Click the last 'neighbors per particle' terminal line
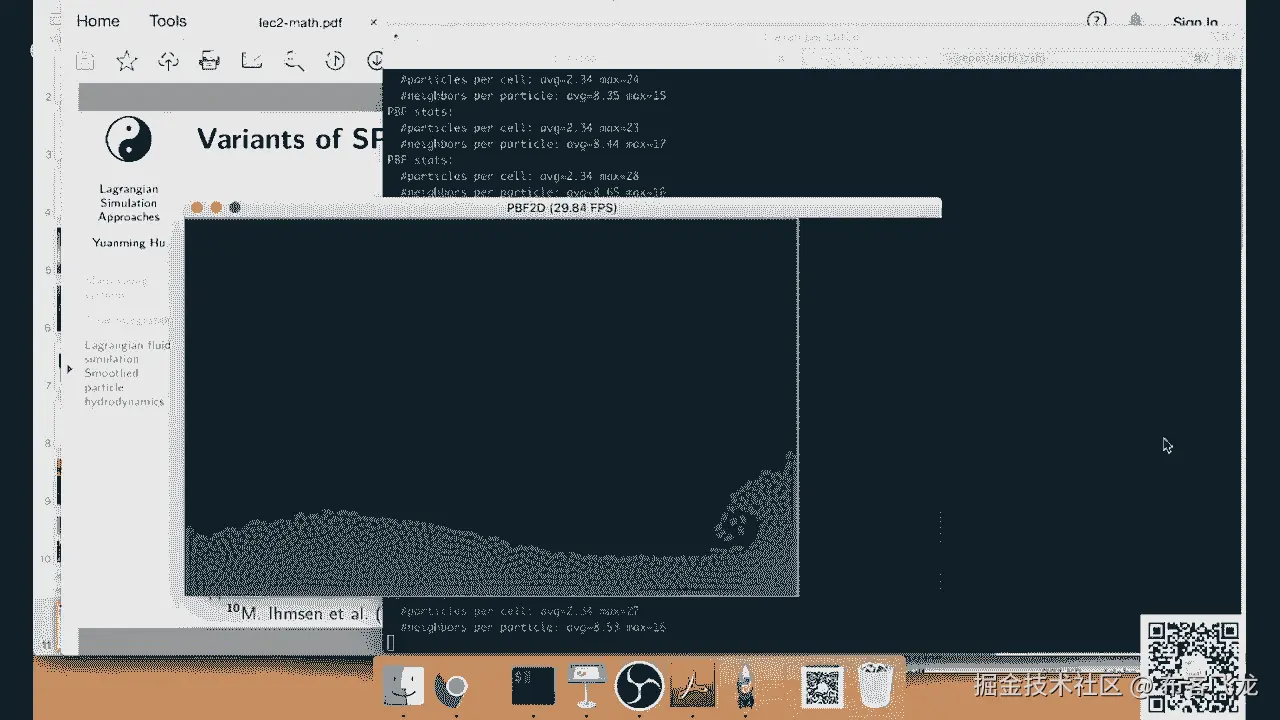Viewport: 1280px width, 720px height. tap(533, 627)
